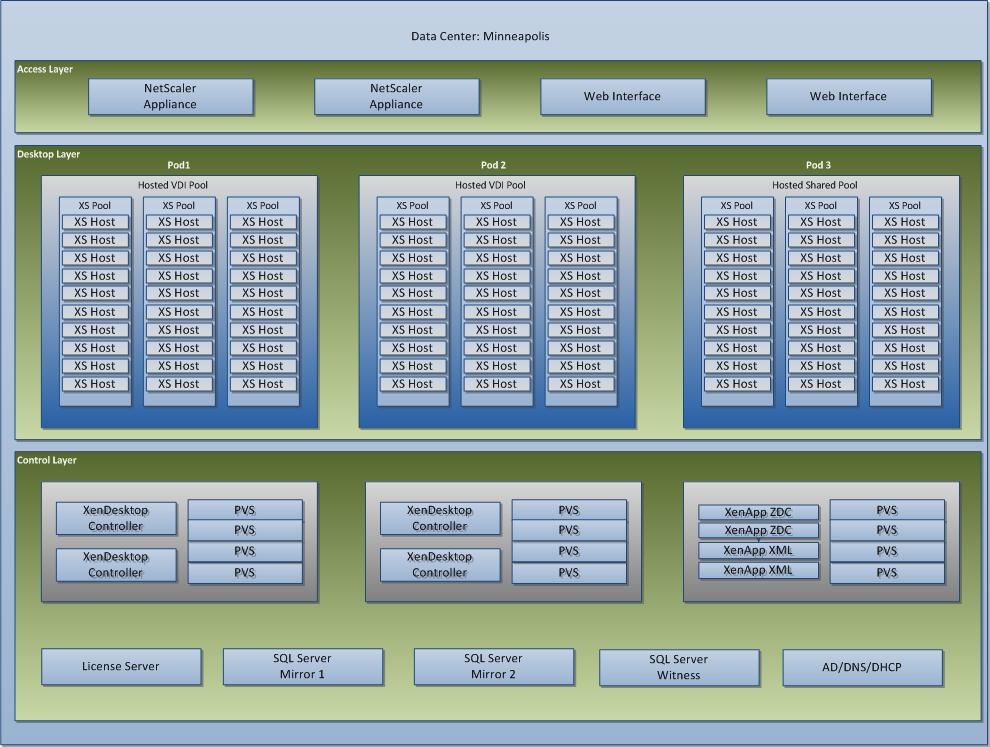Click the topmost XenApp ZDC box
Viewport: 990px width, 747px height.
(758, 512)
